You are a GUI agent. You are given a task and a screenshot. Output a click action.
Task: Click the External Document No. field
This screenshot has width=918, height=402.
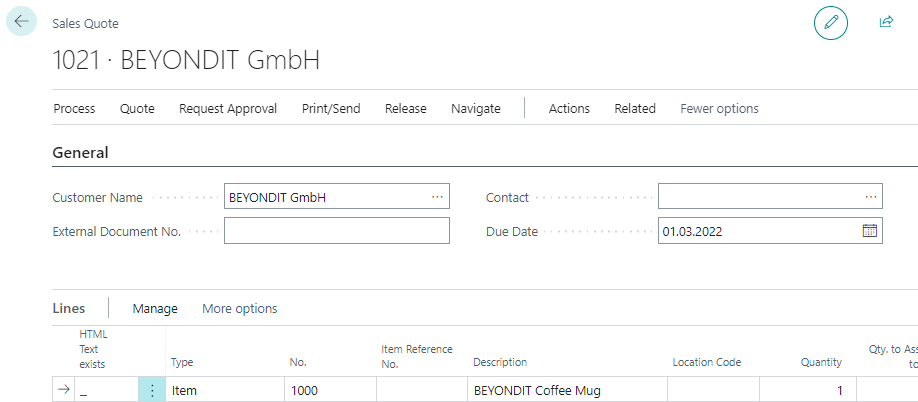pyautogui.click(x=336, y=231)
